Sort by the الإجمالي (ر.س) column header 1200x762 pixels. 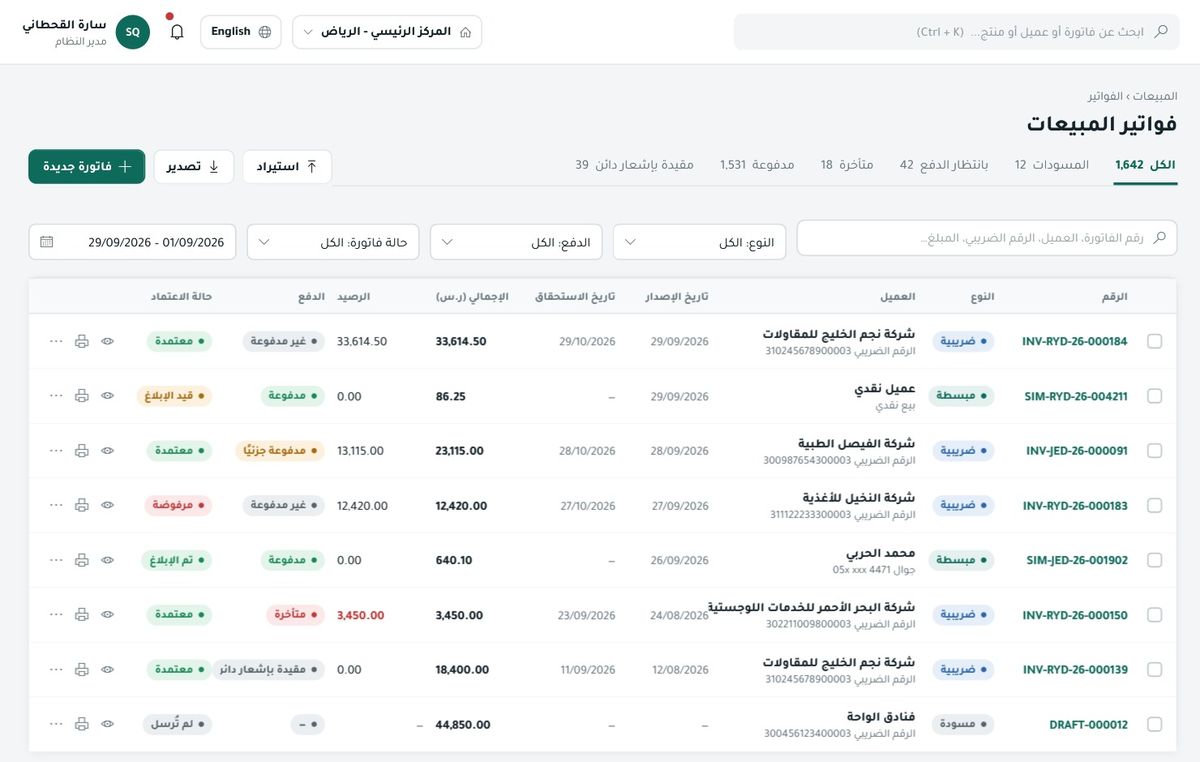pyautogui.click(x=472, y=297)
